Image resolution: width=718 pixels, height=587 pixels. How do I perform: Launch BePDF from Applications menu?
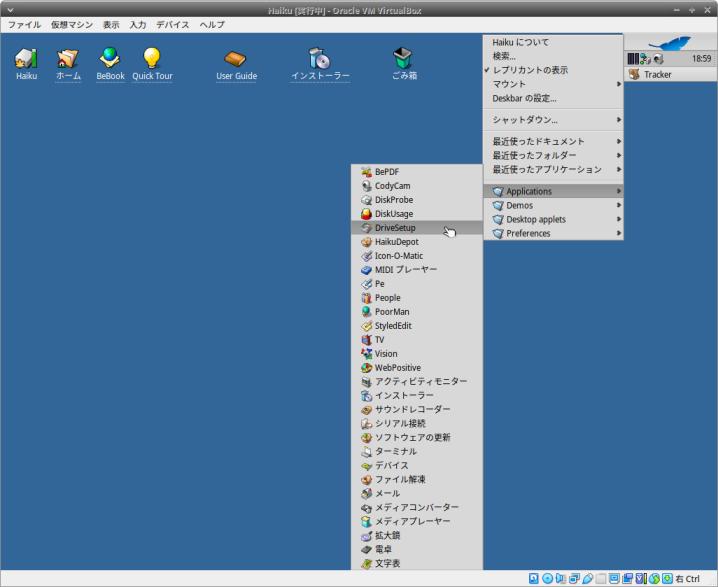tap(417, 172)
